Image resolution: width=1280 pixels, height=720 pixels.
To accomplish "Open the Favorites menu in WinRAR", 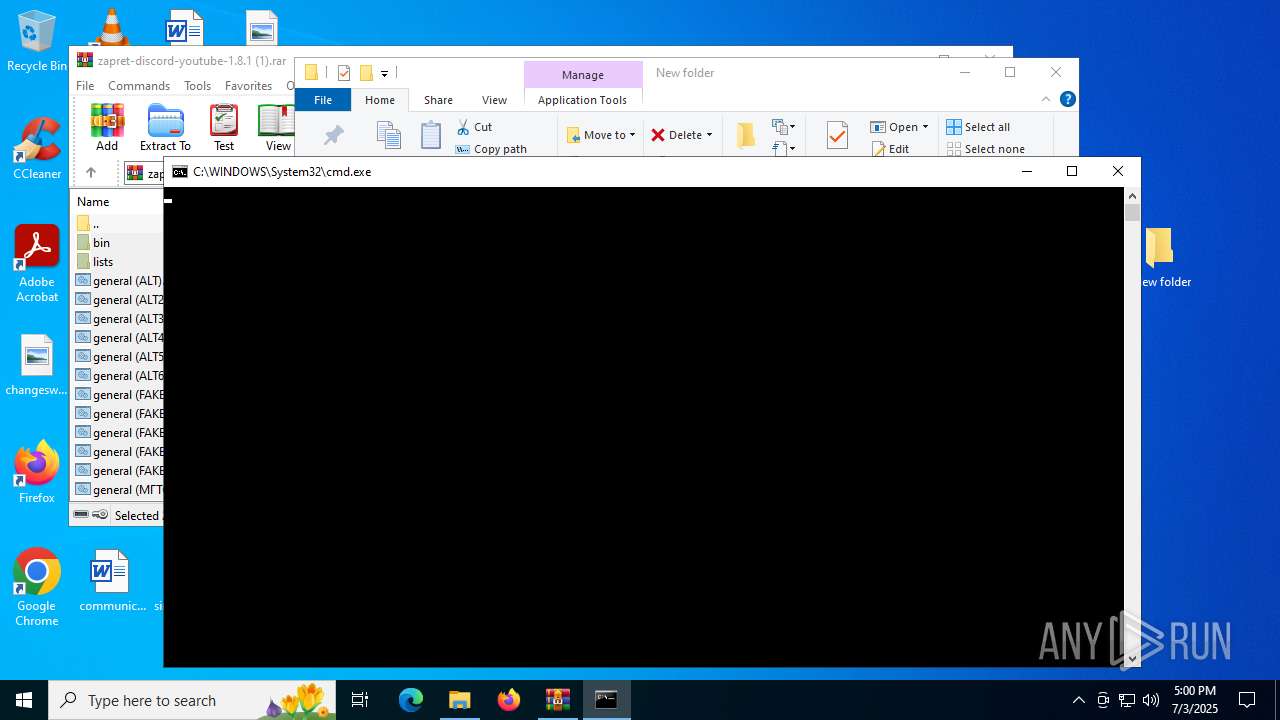I will tap(248, 86).
